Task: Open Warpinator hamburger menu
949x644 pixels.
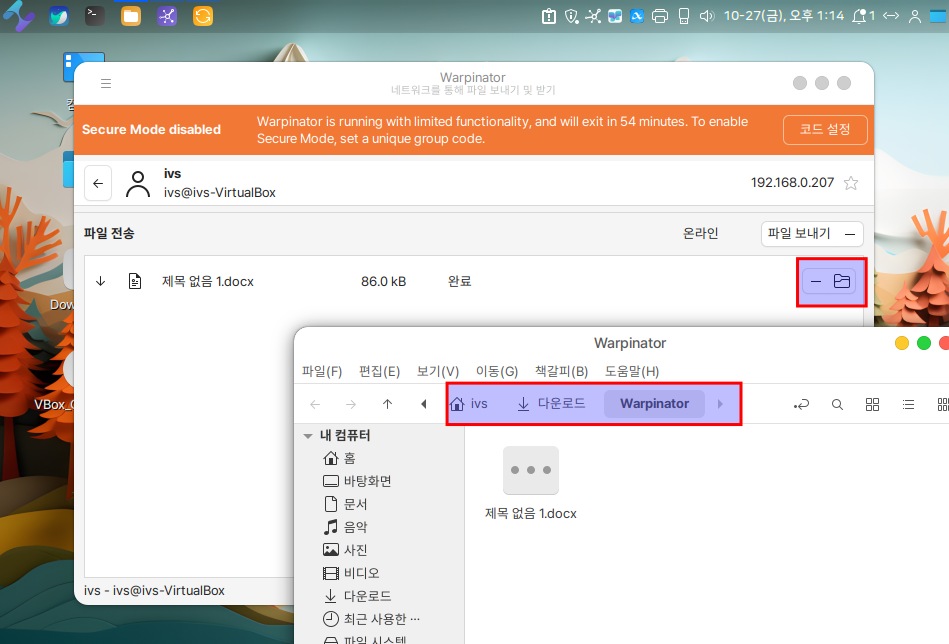Action: click(x=106, y=84)
